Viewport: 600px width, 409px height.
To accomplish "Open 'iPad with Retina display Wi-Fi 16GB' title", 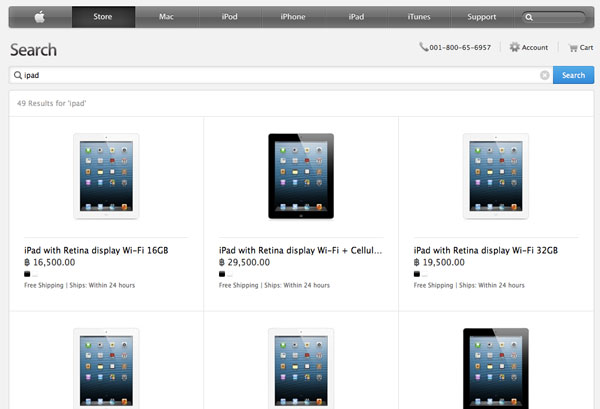I will click(96, 250).
